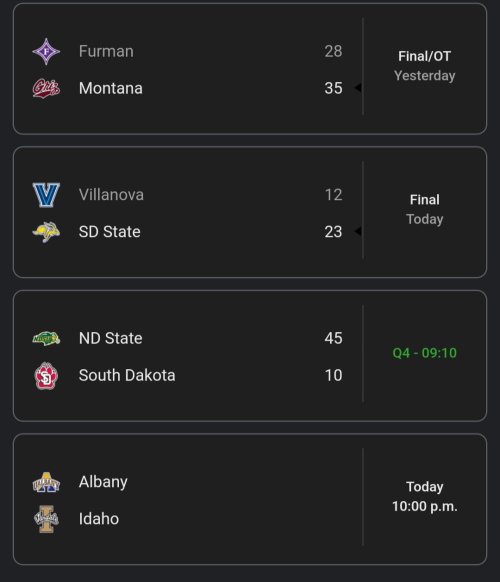Click the Today 10:00 p.m. kickoff time
This screenshot has width=500, height=582.
pyautogui.click(x=425, y=497)
